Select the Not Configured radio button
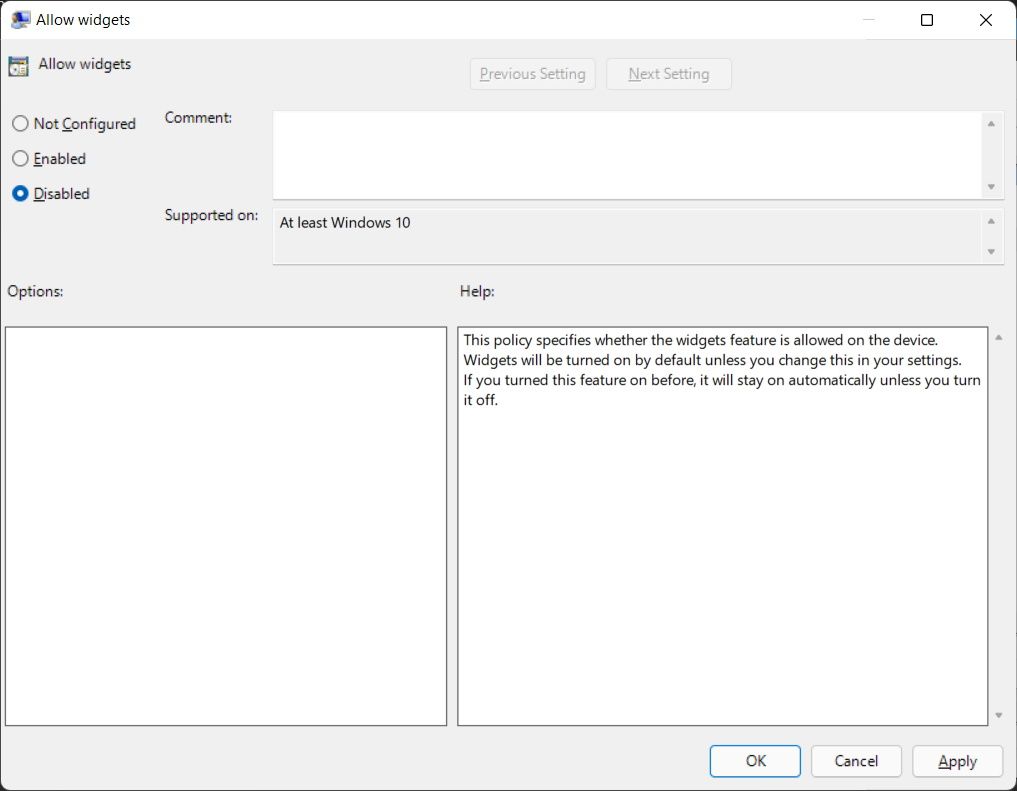1017x791 pixels. pyautogui.click(x=20, y=124)
